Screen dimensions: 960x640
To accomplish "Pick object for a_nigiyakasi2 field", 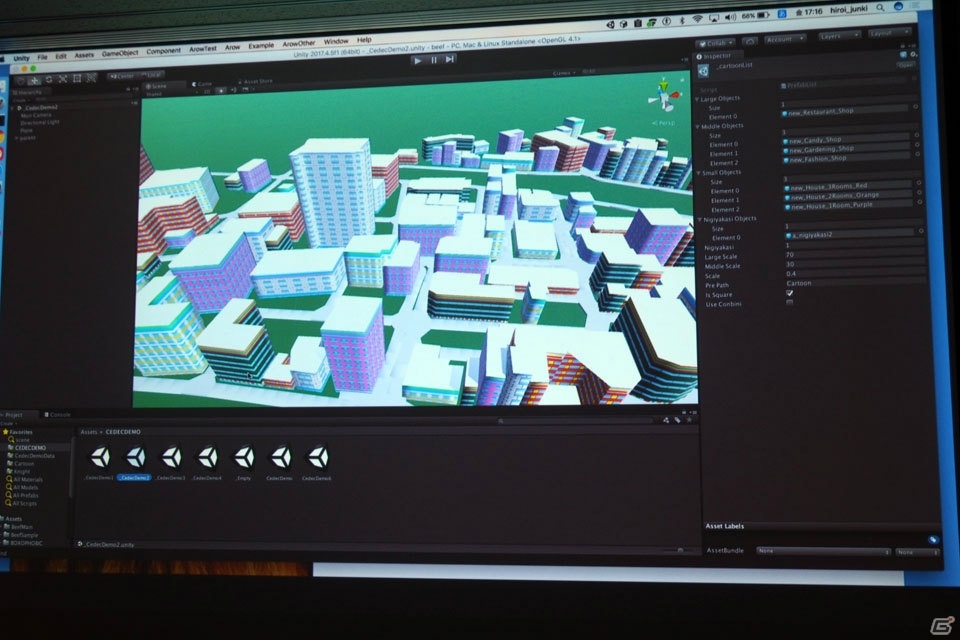I will point(921,231).
